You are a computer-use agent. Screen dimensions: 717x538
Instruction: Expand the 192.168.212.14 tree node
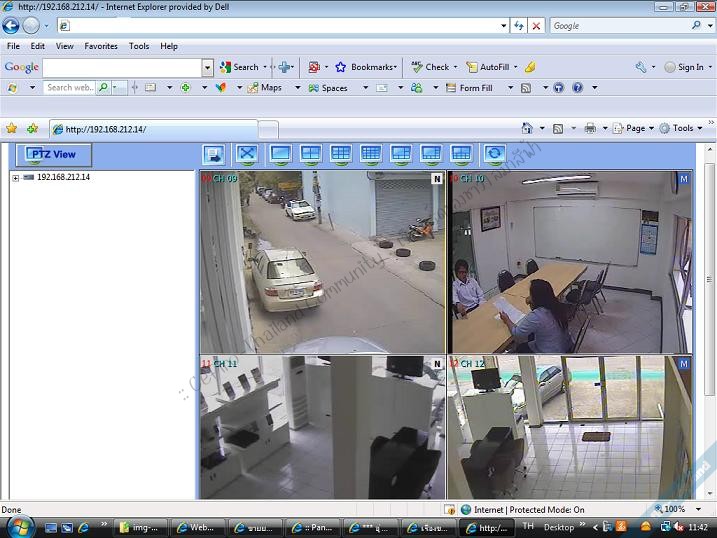point(16,178)
